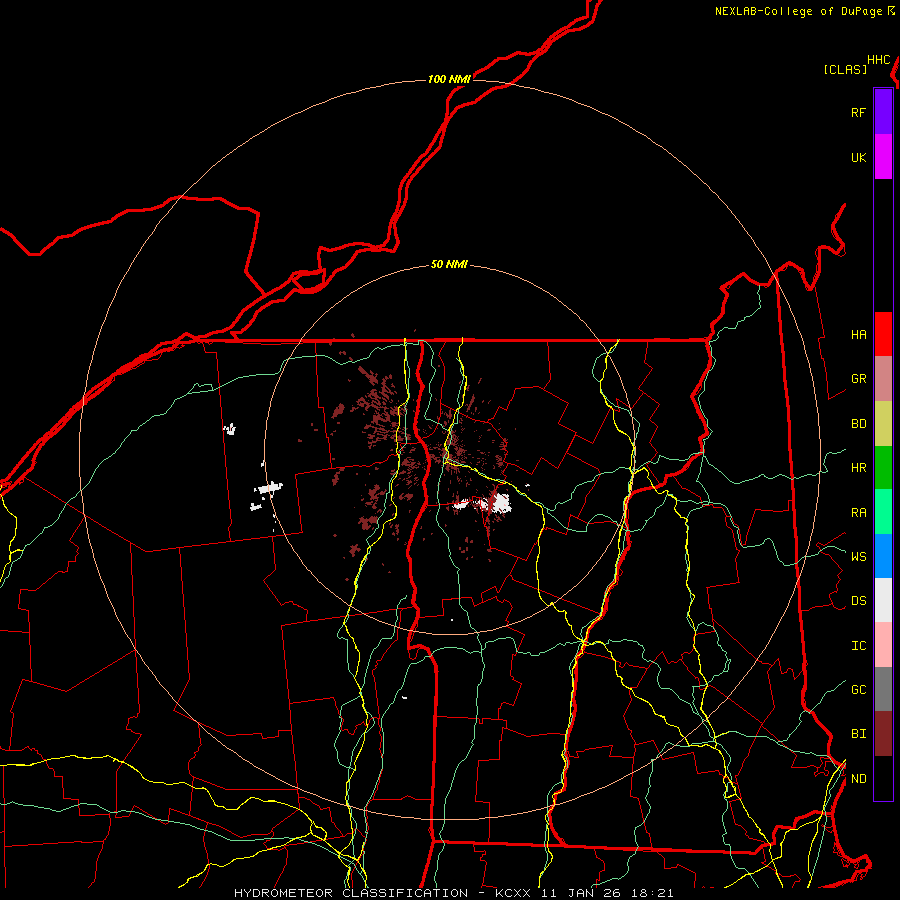Click the 50 NMI range ring label
The width and height of the screenshot is (900, 900).
coord(449,264)
